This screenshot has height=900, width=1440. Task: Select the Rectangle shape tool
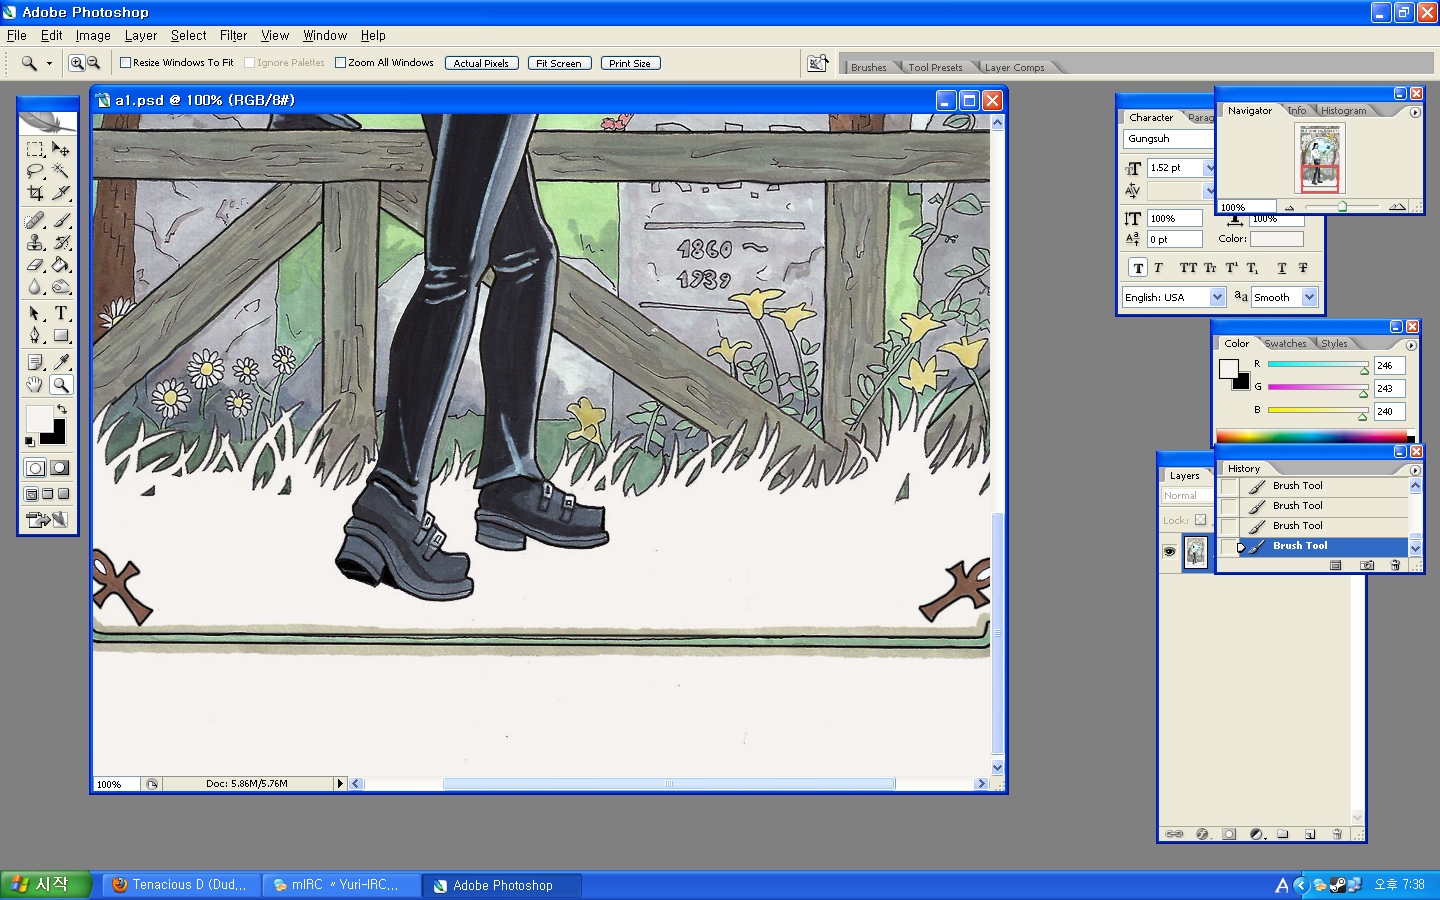(x=61, y=335)
